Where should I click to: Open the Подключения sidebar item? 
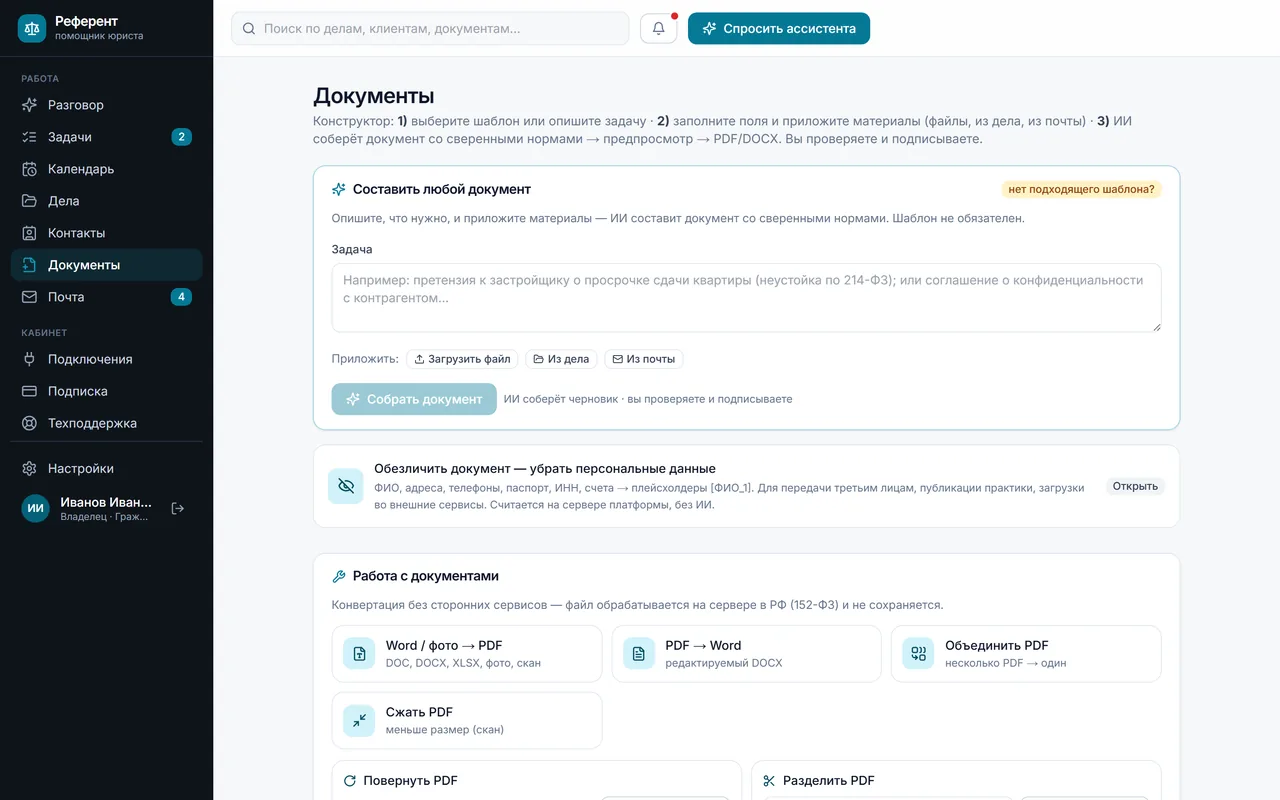pyautogui.click(x=106, y=359)
